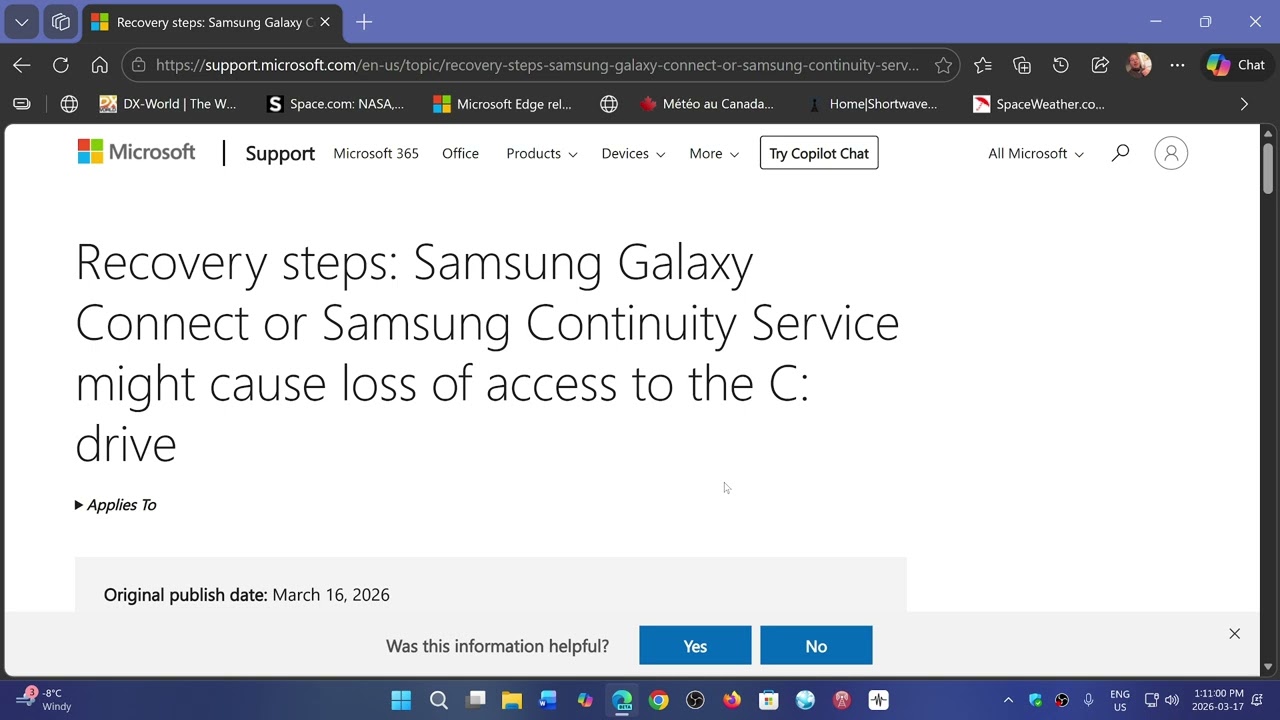Open Microsoft Edge release bookmark
Screen dimensions: 1280x720
[502, 104]
